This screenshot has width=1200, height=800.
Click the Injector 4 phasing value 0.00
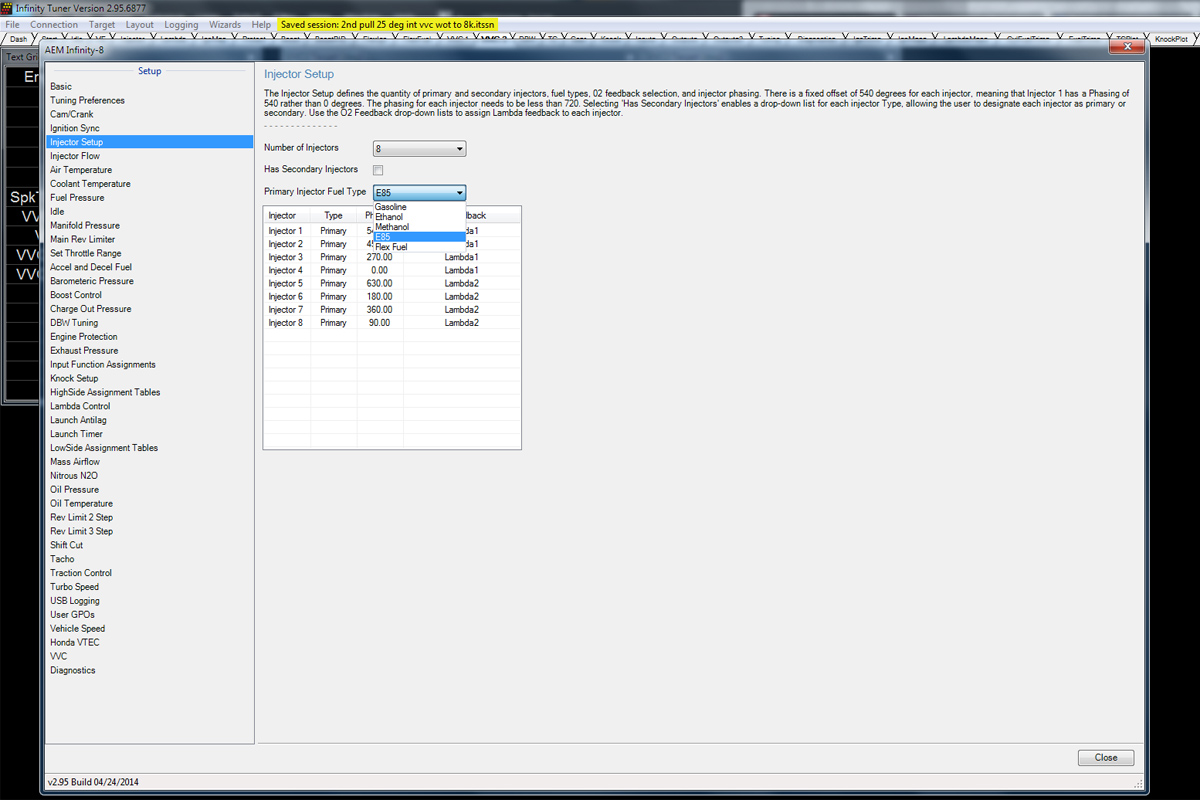(x=379, y=270)
